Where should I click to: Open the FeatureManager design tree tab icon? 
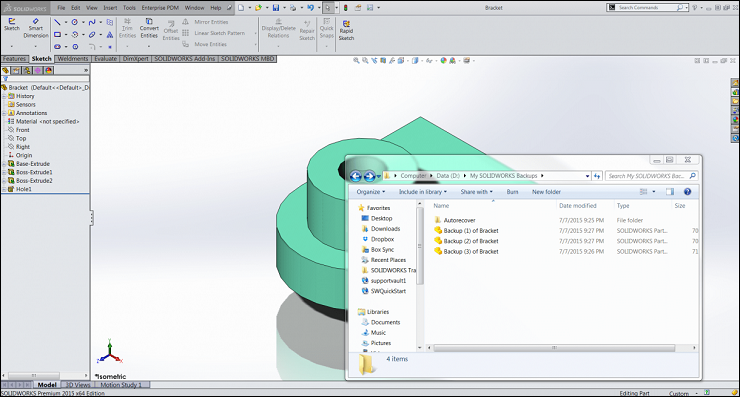(x=6, y=70)
